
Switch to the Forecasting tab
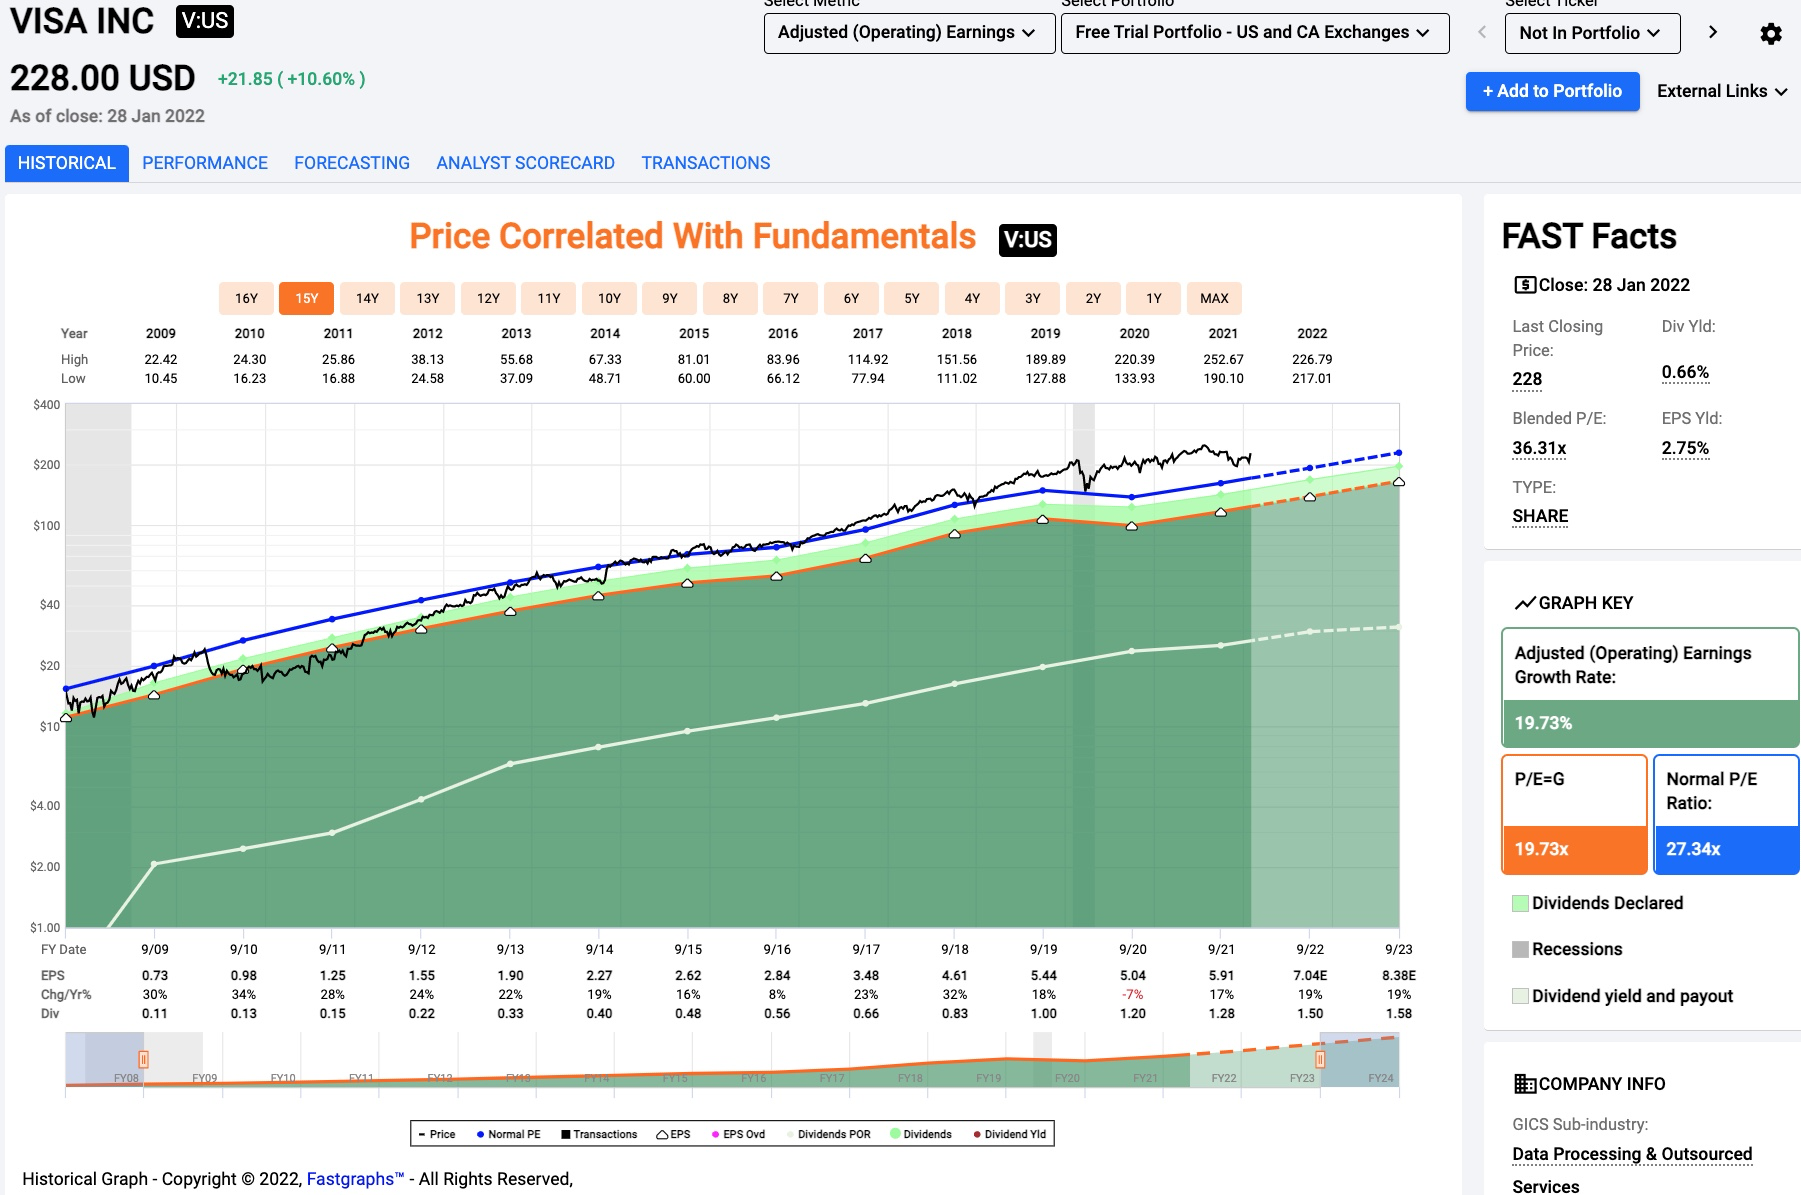click(x=352, y=163)
